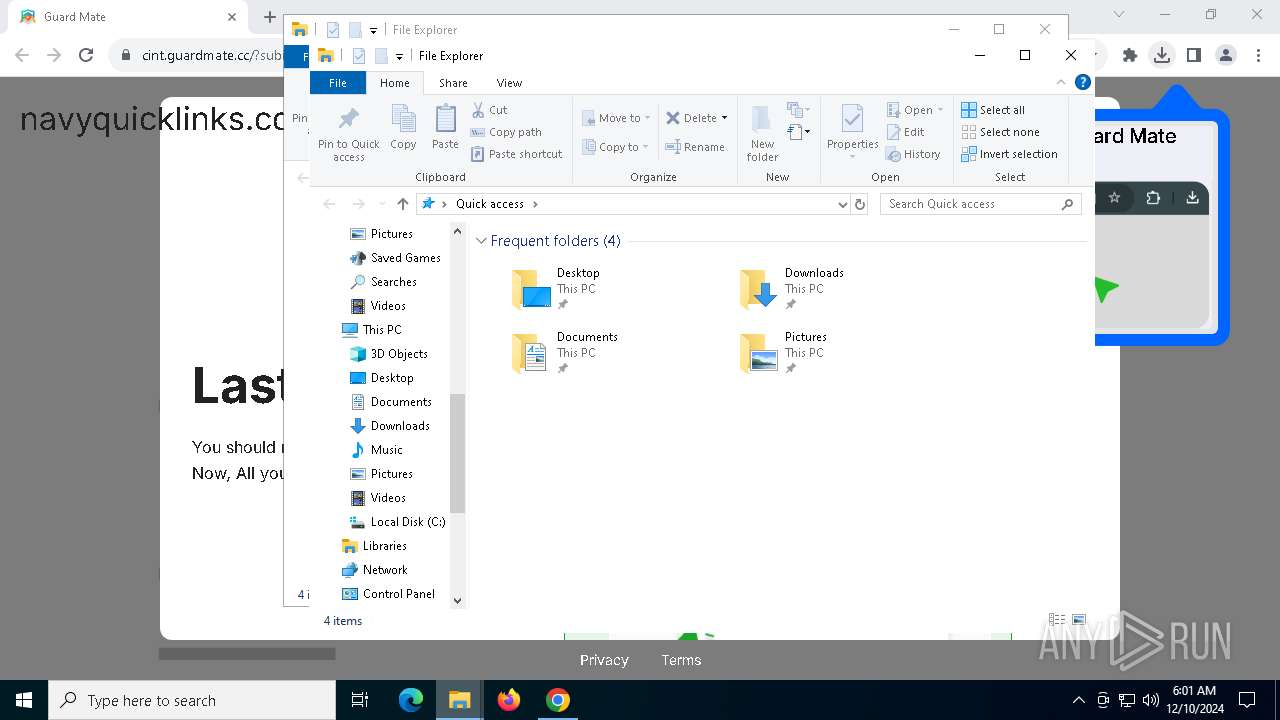Open address bar history dropdown
The width and height of the screenshot is (1280, 720).
point(842,204)
